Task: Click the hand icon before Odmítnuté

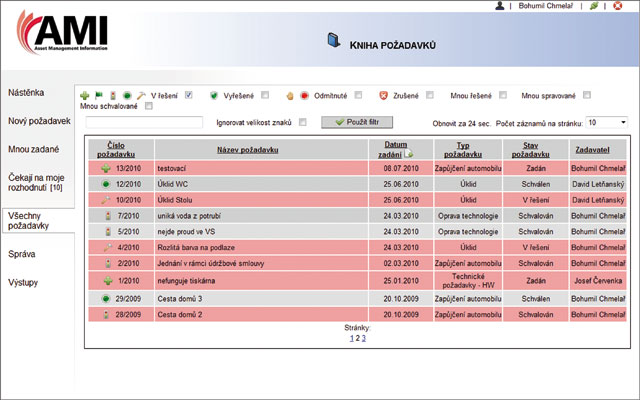Action: [x=290, y=96]
